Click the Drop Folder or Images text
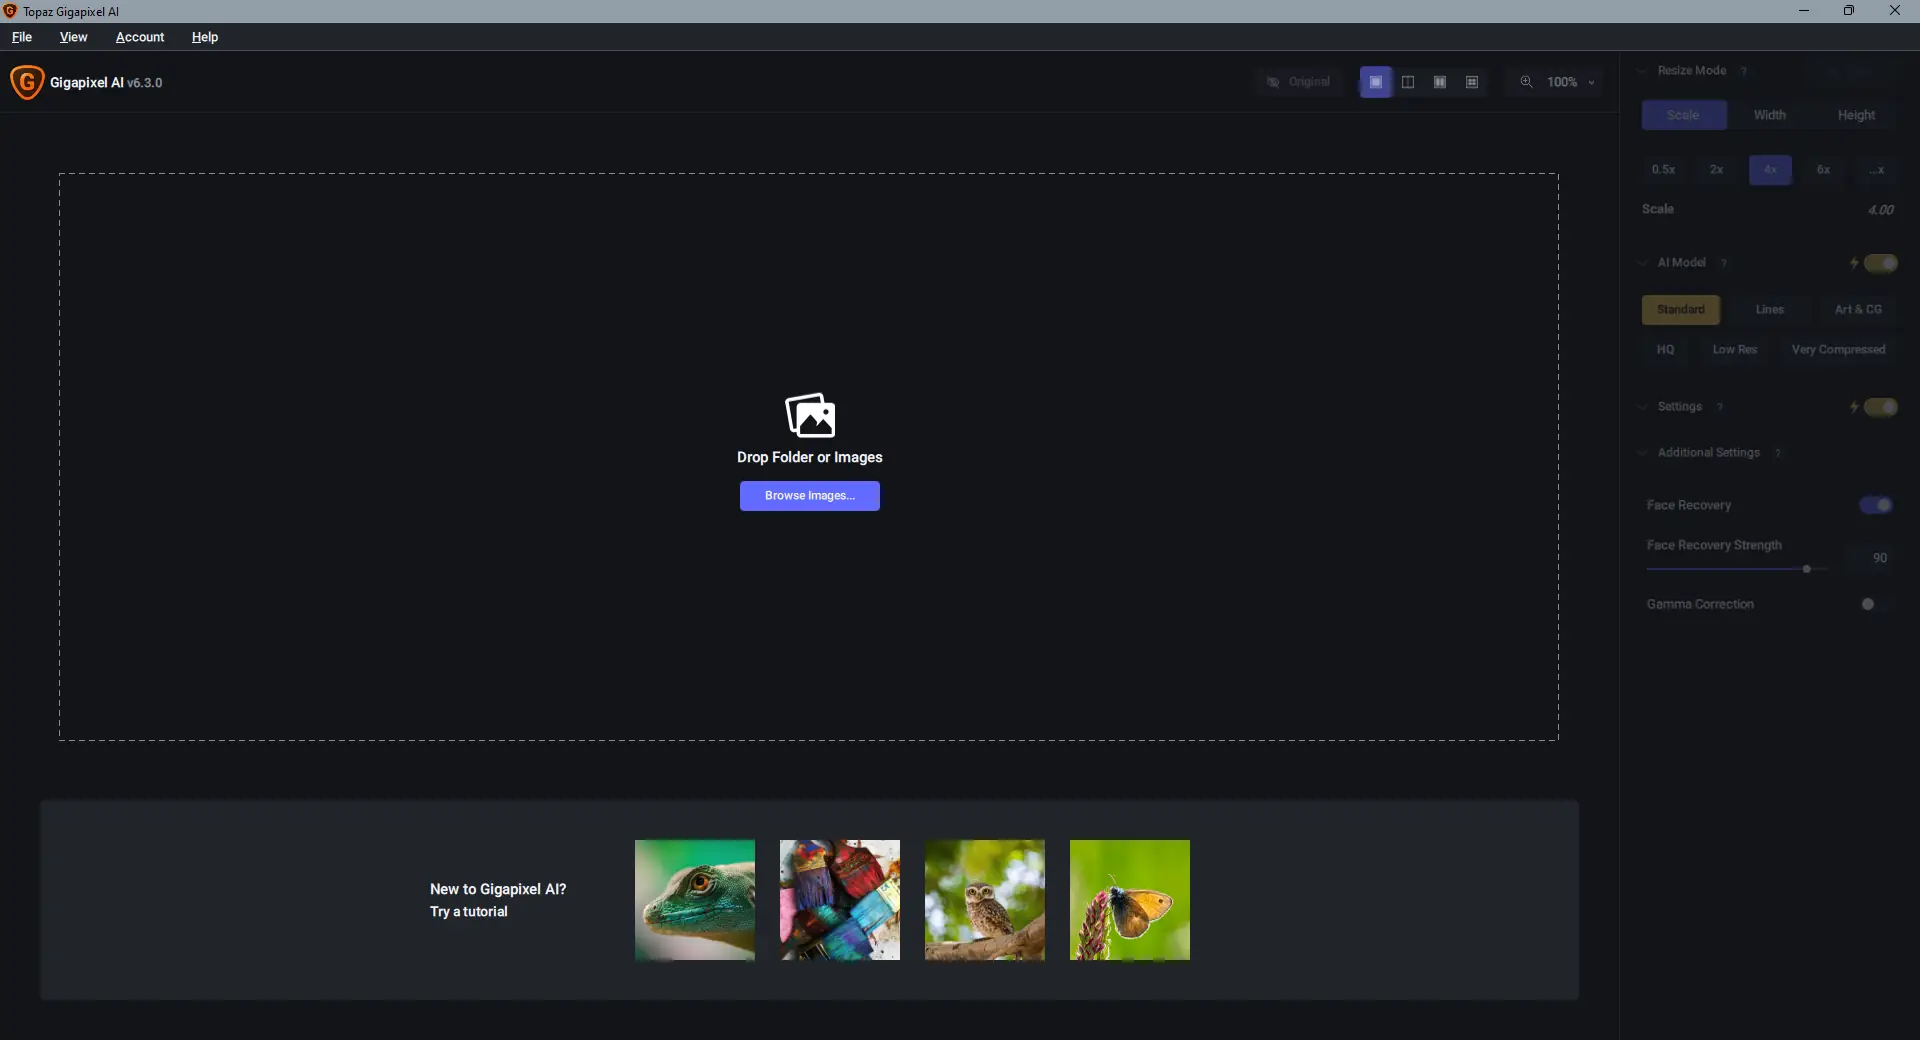 810,457
